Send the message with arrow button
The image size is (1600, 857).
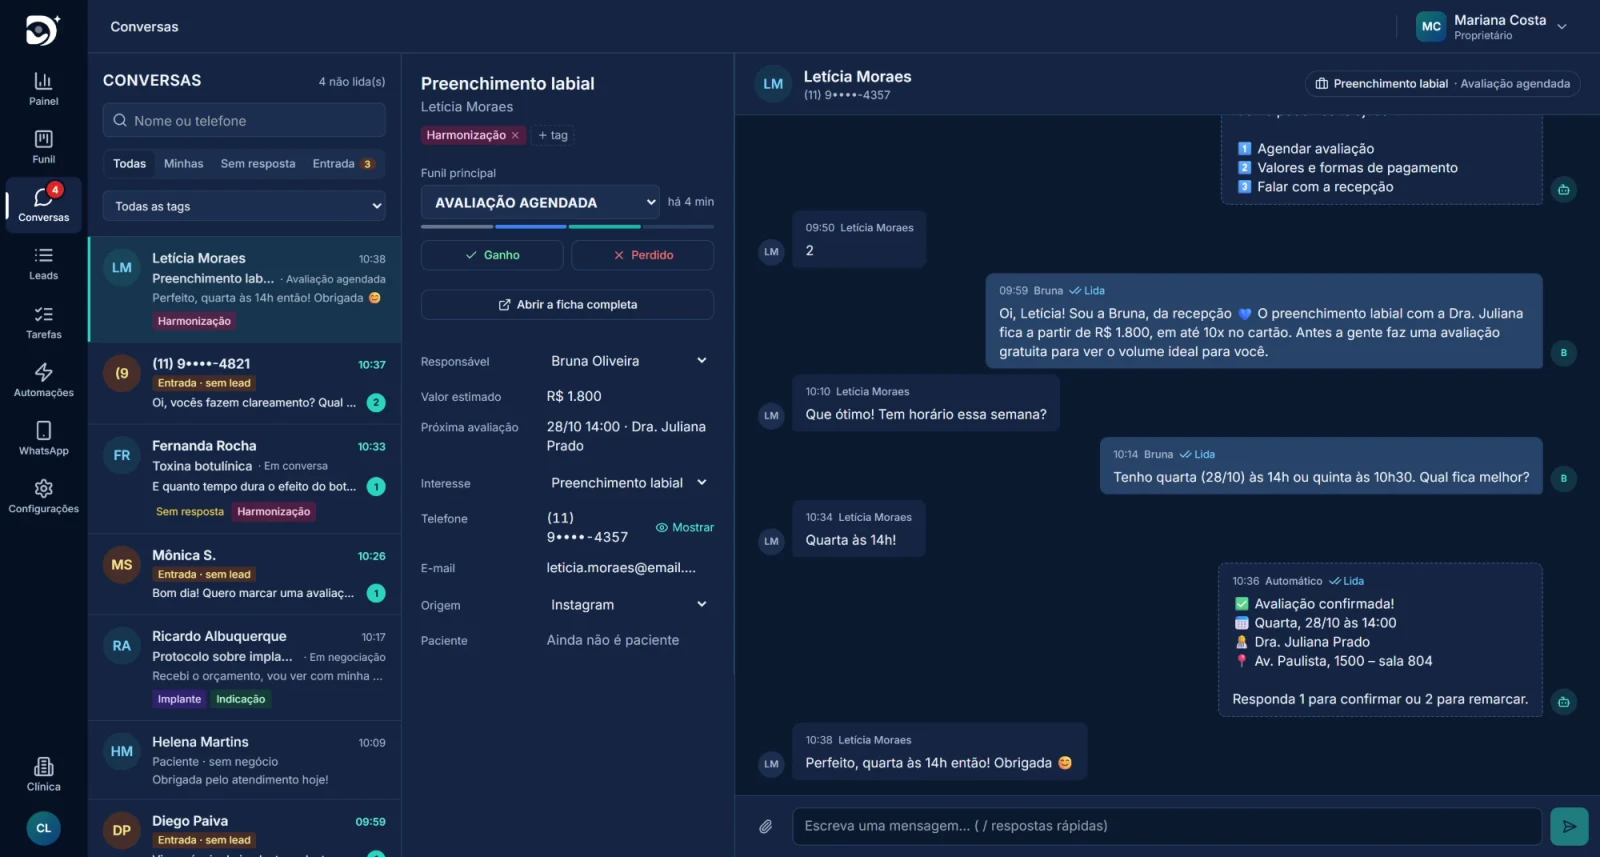1569,826
